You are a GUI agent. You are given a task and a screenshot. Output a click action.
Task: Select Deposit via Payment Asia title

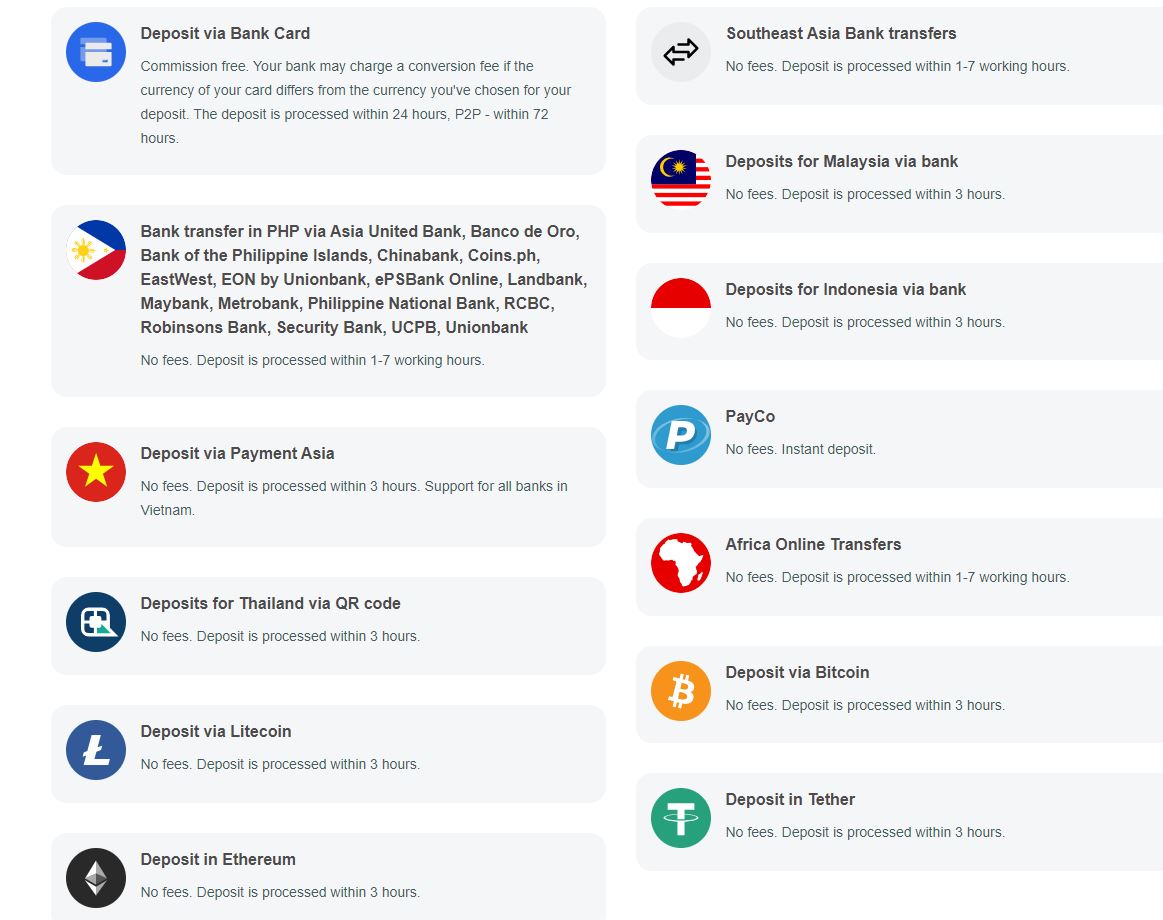pos(237,453)
